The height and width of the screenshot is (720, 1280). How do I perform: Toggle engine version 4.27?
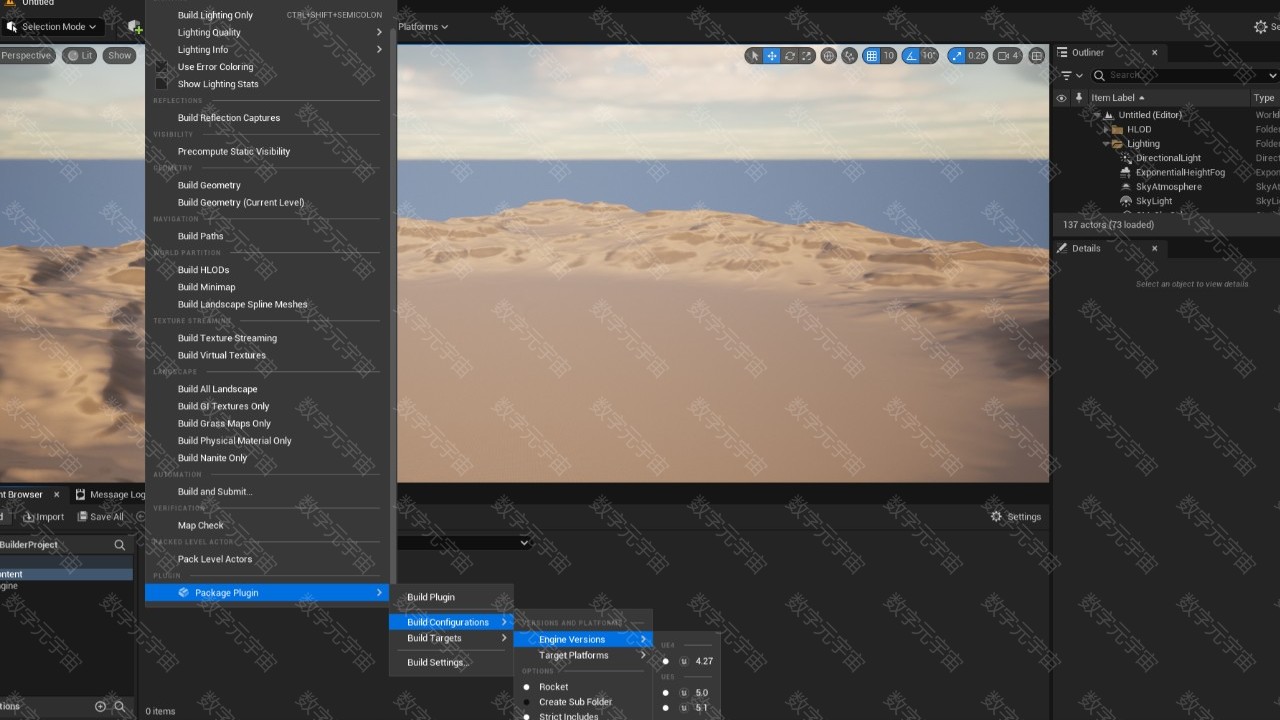(688, 661)
